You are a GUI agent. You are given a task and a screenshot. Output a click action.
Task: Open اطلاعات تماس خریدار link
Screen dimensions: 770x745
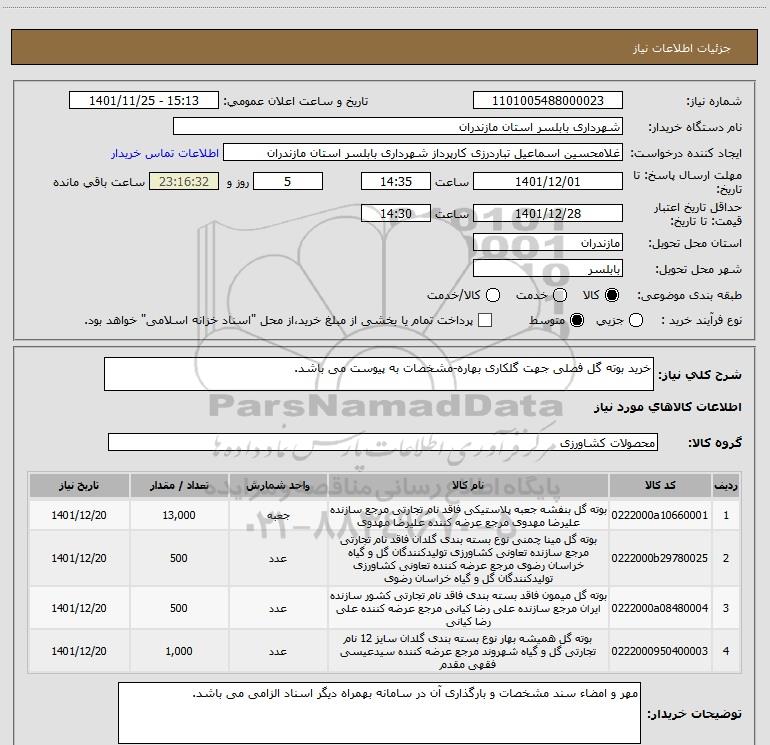pyautogui.click(x=165, y=153)
